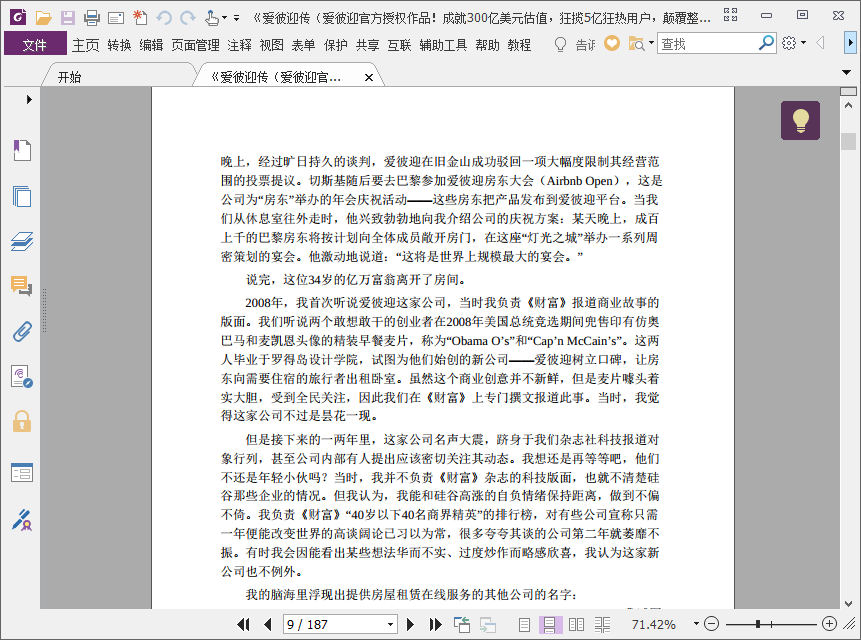861x640 pixels.
Task: Click the save disk icon
Action: [x=68, y=18]
